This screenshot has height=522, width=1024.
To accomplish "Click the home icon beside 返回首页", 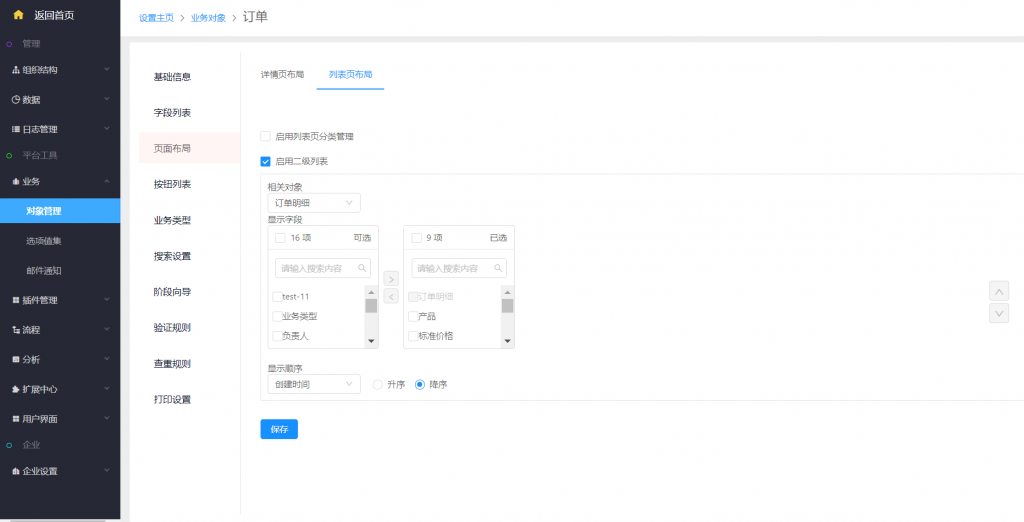I will pos(18,15).
